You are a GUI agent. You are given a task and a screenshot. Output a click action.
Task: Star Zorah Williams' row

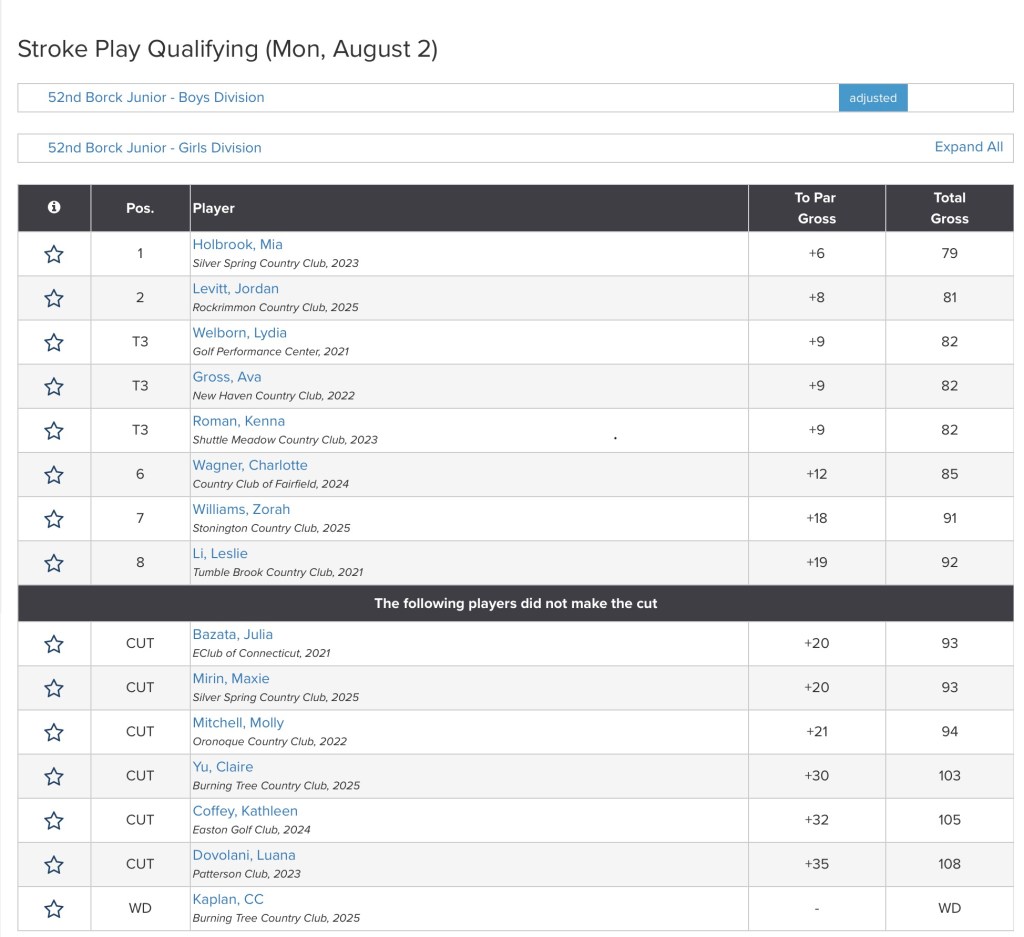tap(54, 518)
